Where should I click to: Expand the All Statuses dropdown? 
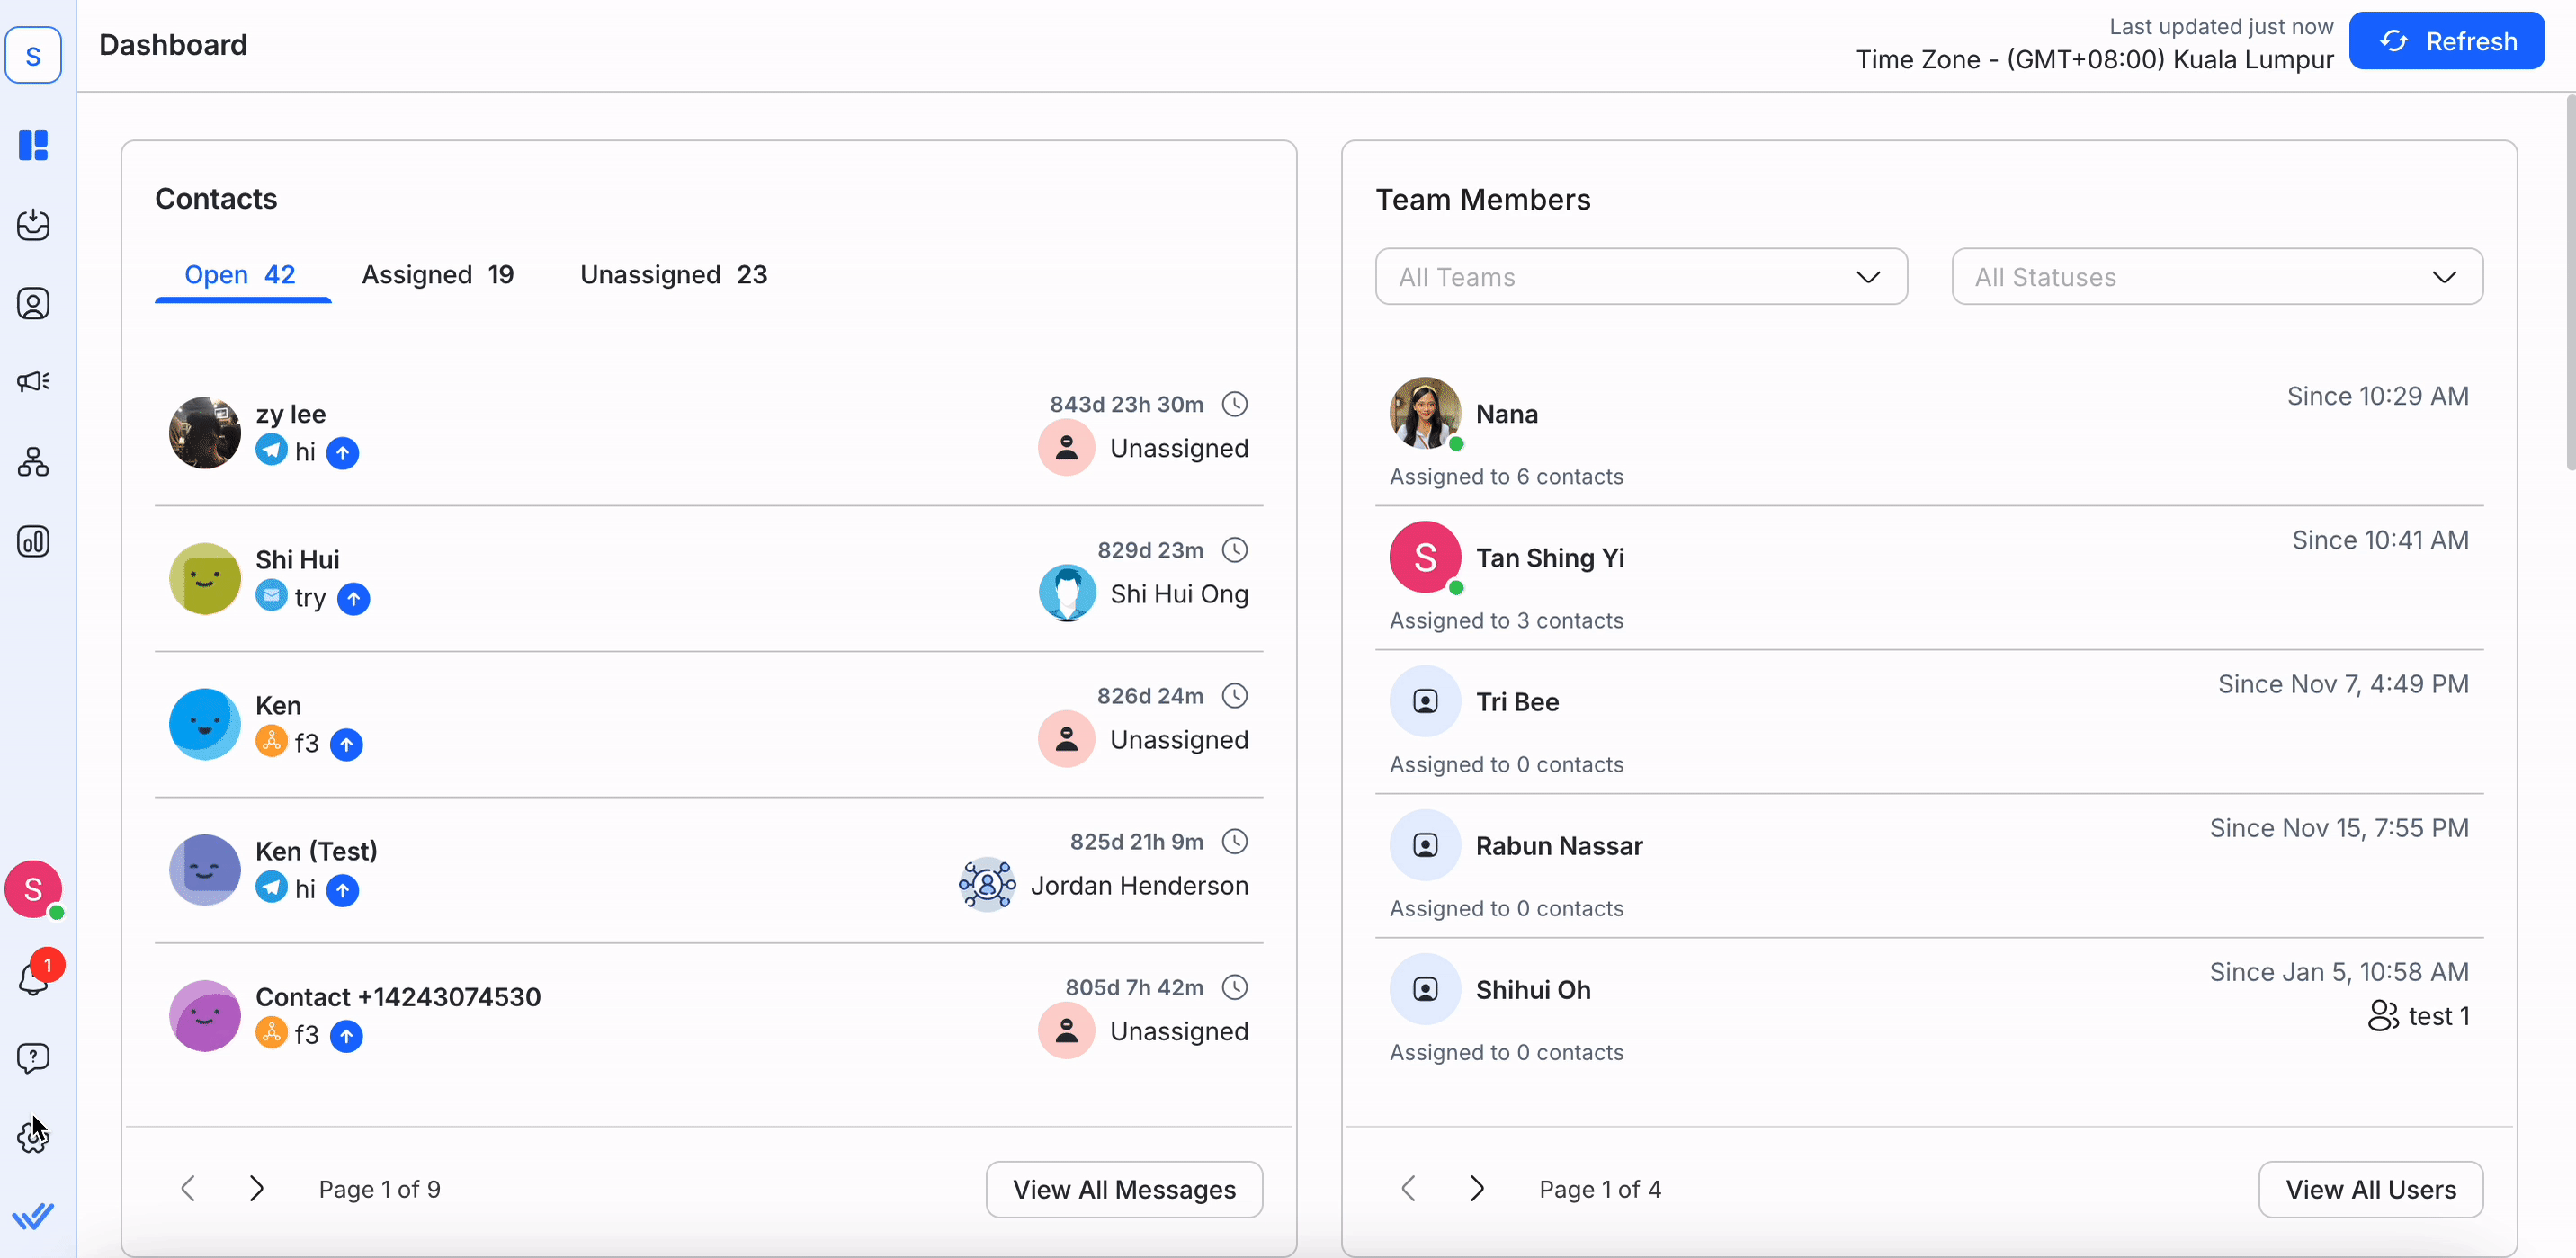tap(2216, 276)
